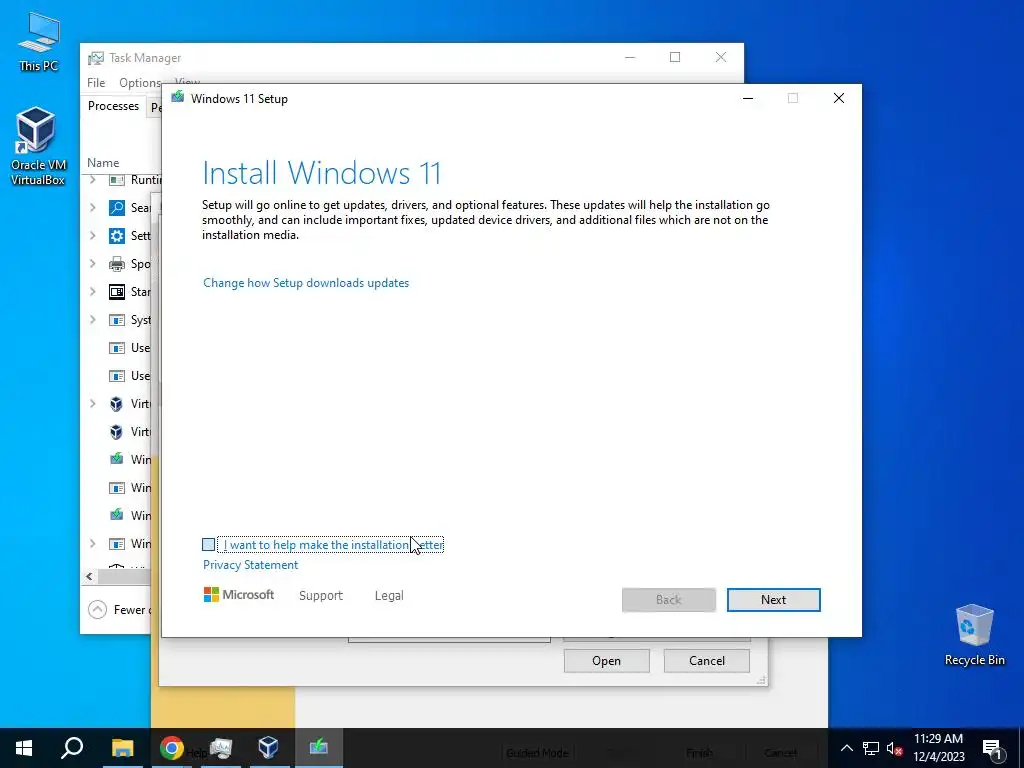
Task: Maximize the Task Manager window
Action: (675, 57)
